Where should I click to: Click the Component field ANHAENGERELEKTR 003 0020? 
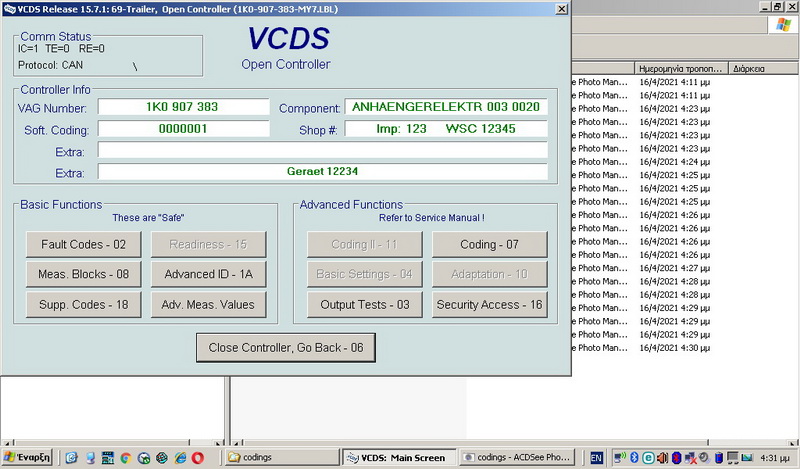446,107
